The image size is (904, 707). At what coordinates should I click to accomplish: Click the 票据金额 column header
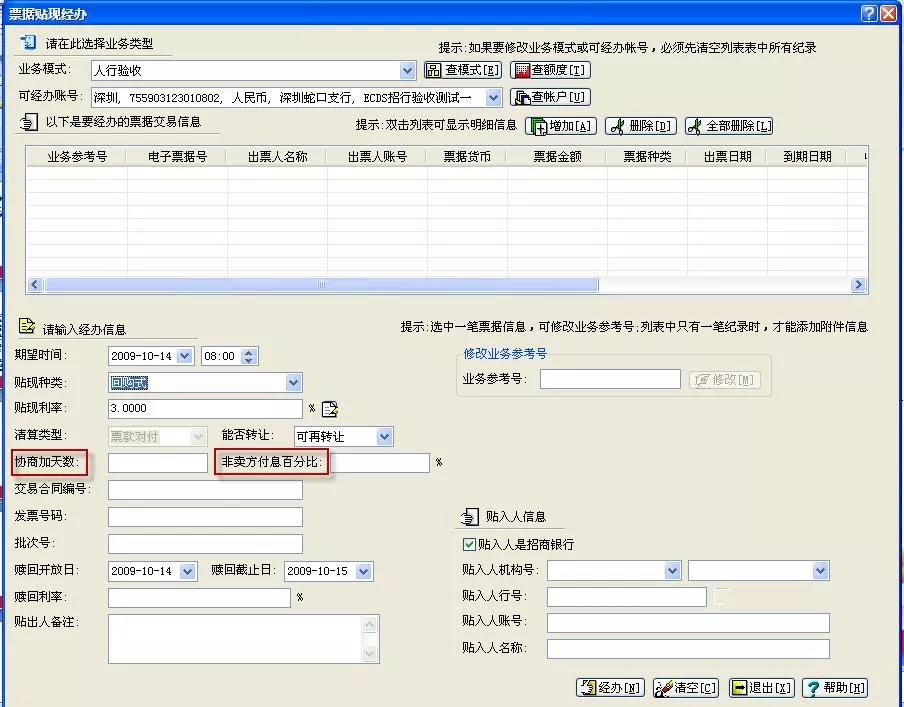557,157
